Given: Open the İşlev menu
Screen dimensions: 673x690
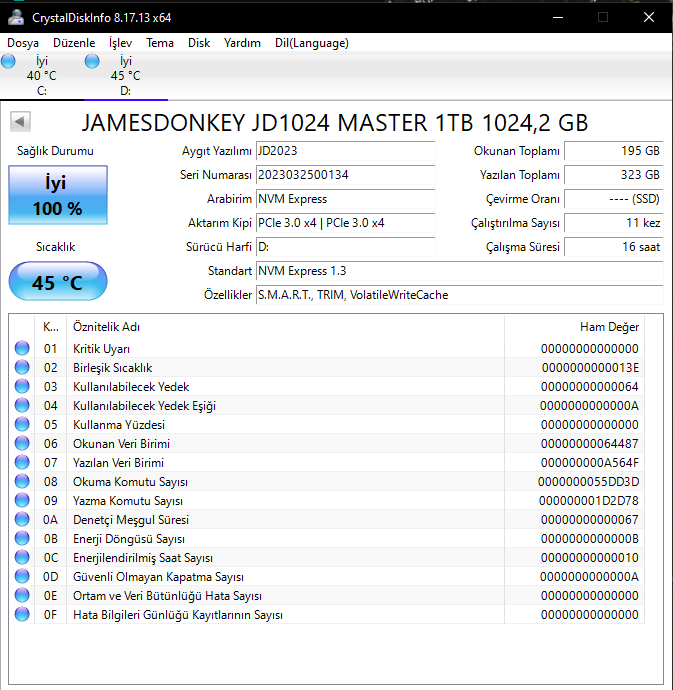Looking at the screenshot, I should pos(120,43).
